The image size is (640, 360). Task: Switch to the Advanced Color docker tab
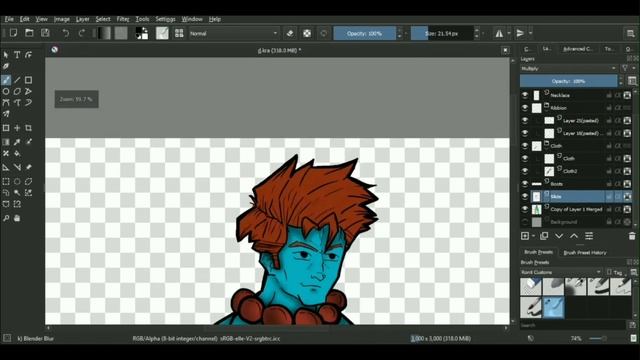coord(577,49)
